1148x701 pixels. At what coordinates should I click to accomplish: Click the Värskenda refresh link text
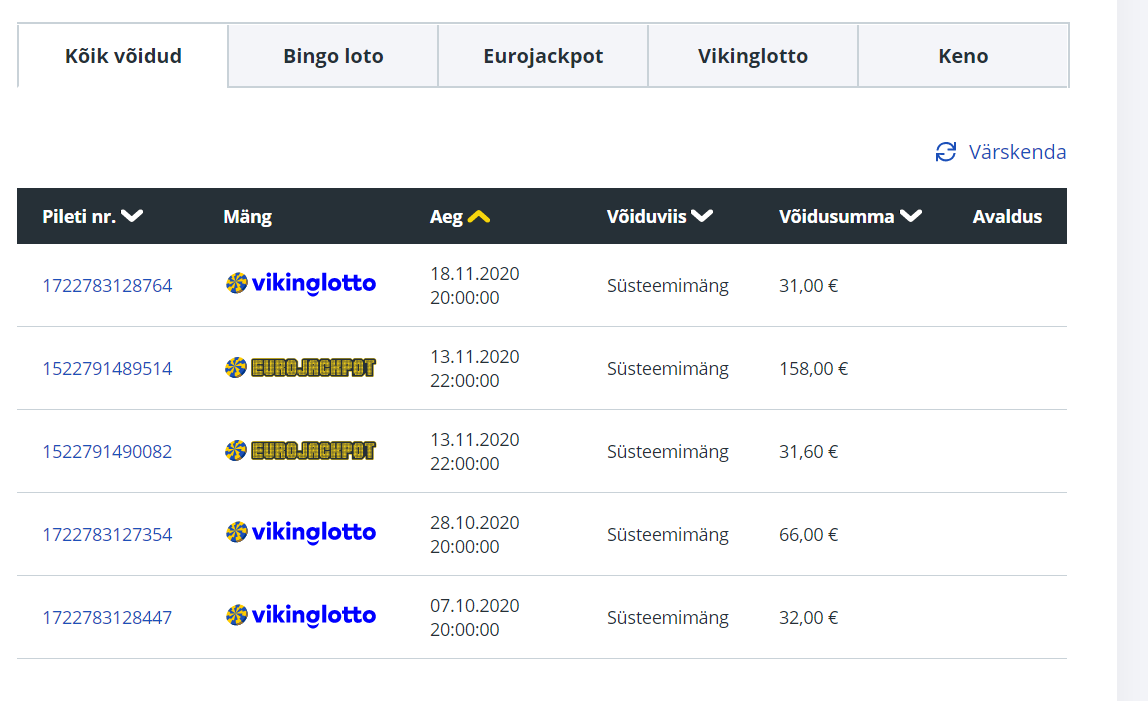tap(1017, 152)
